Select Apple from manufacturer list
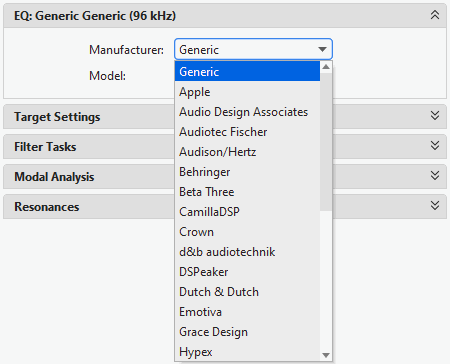This screenshot has width=450, height=364. click(247, 92)
